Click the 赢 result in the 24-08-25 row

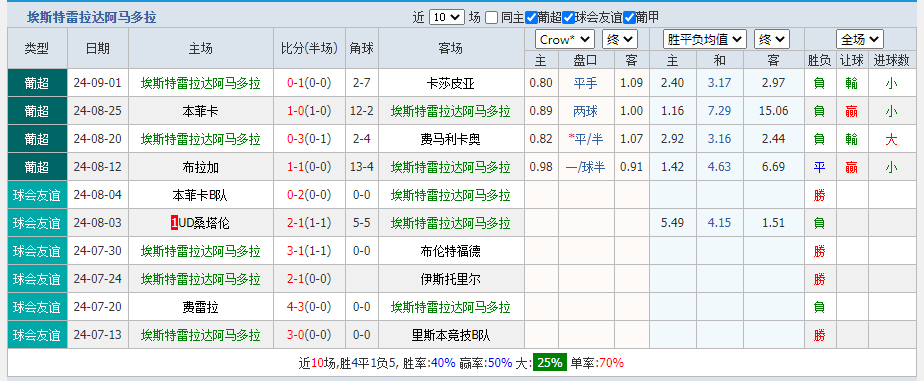[852, 111]
